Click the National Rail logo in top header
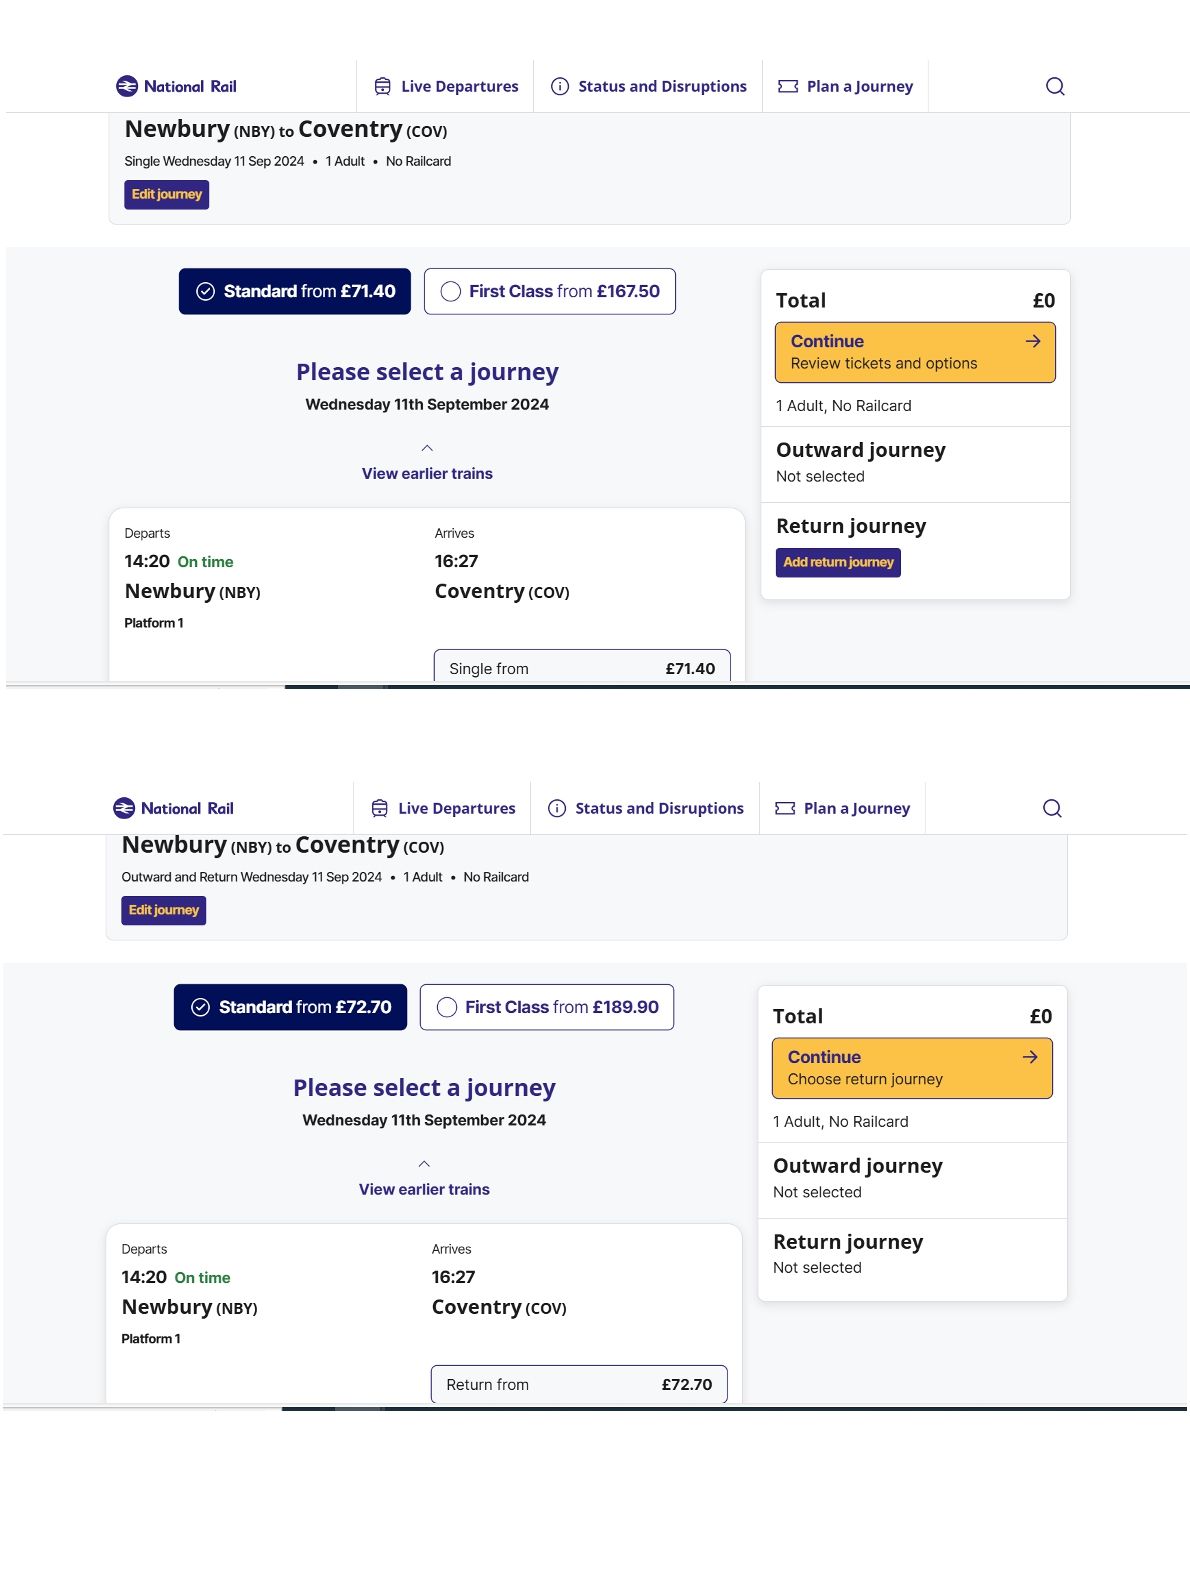 point(177,86)
